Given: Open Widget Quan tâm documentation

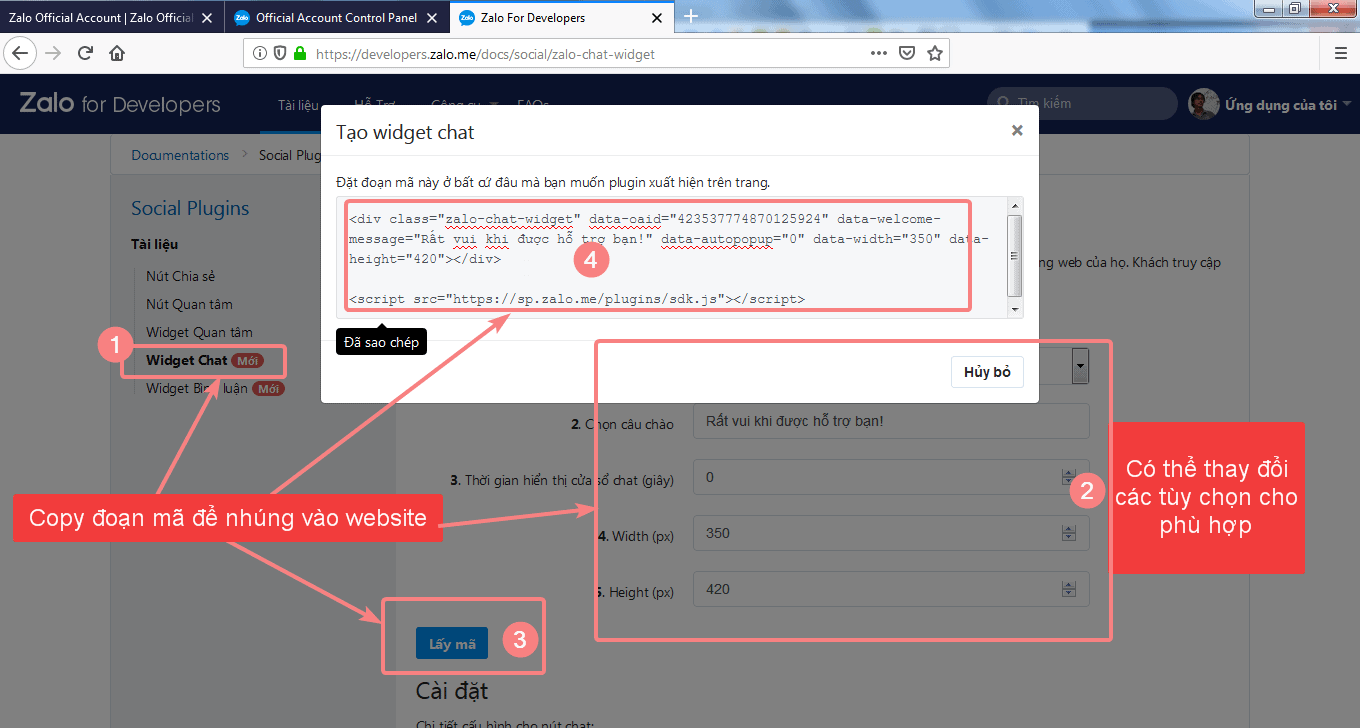Looking at the screenshot, I should [x=199, y=332].
